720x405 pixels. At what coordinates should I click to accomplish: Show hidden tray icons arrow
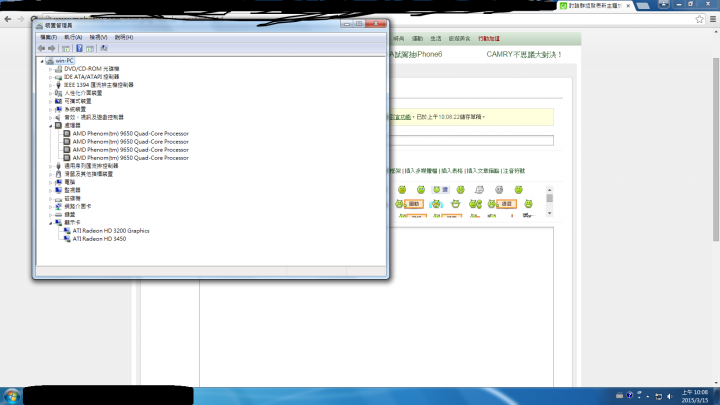[x=648, y=396]
